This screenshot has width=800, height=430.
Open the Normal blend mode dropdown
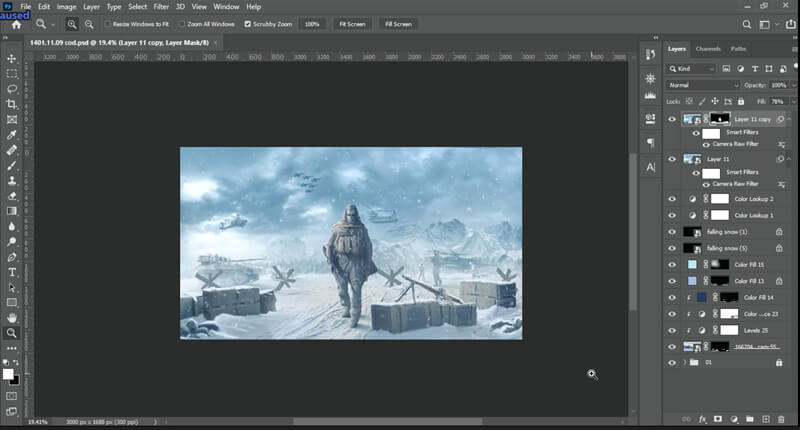(x=703, y=85)
